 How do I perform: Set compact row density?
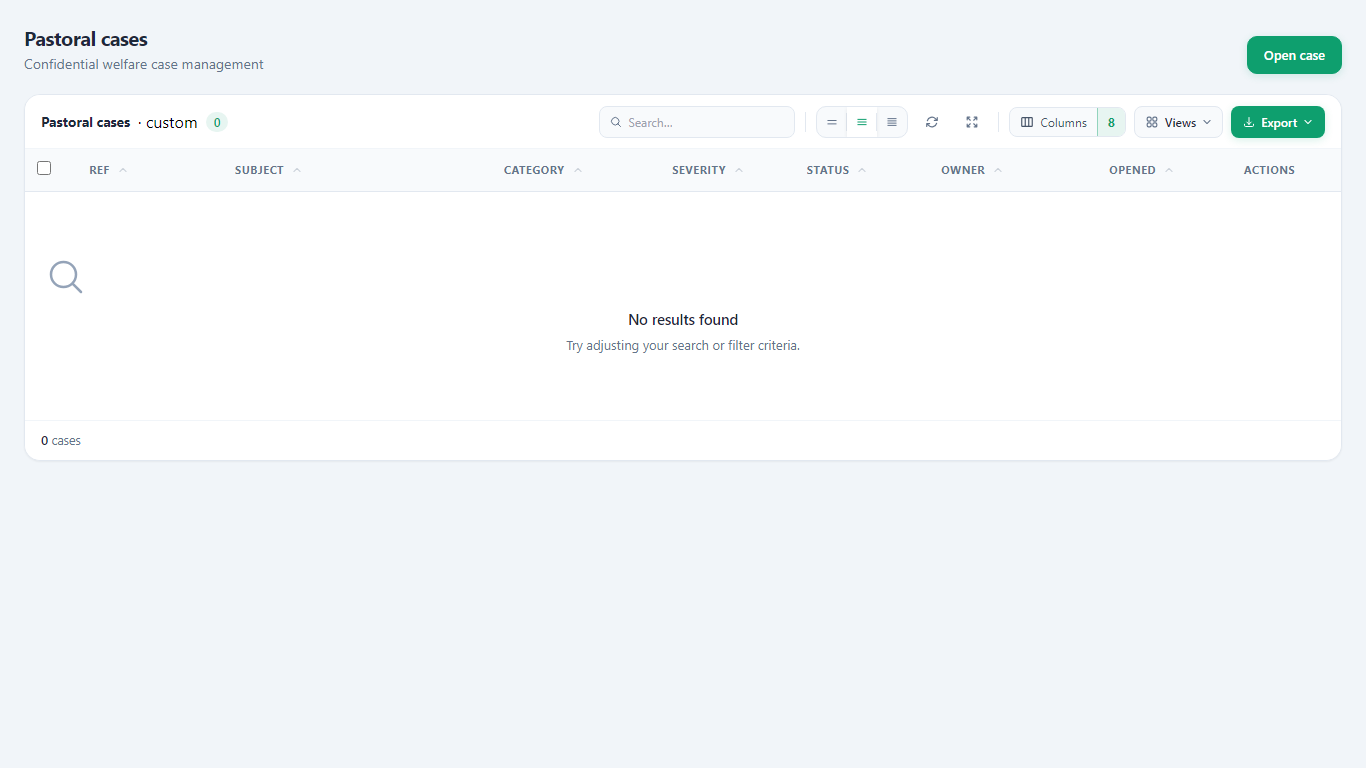coord(832,122)
